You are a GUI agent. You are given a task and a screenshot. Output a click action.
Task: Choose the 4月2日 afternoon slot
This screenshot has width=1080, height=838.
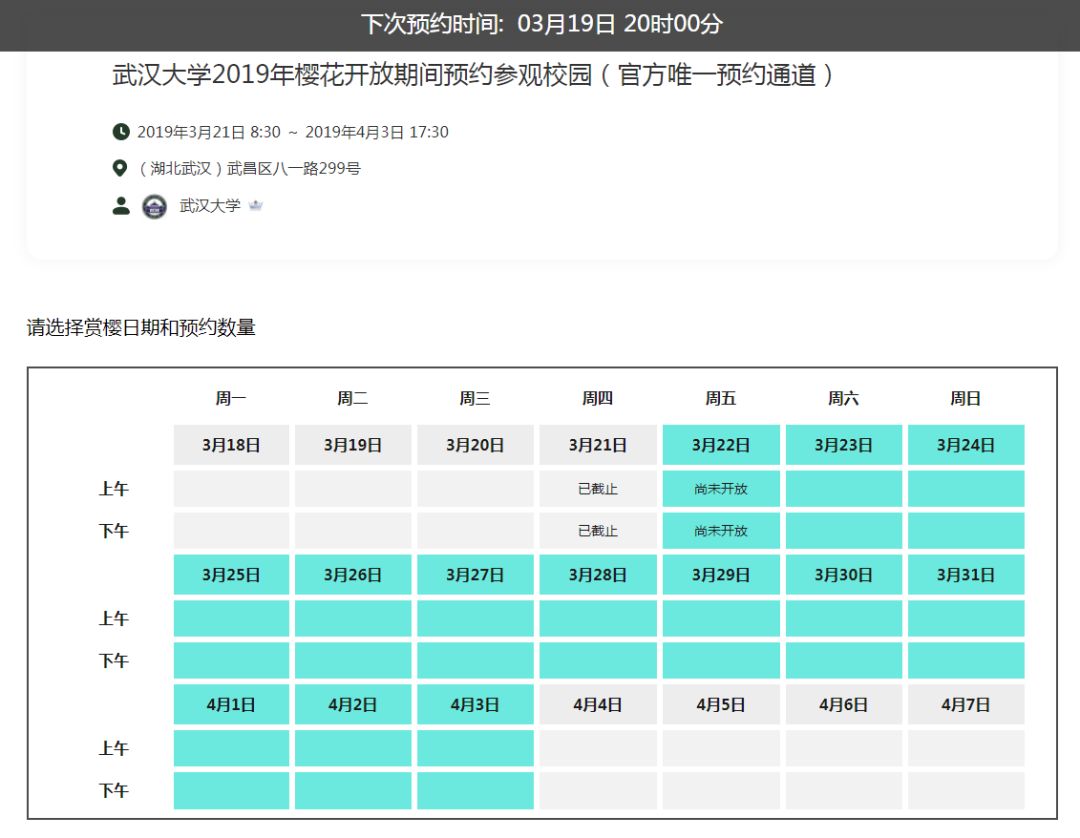click(353, 790)
